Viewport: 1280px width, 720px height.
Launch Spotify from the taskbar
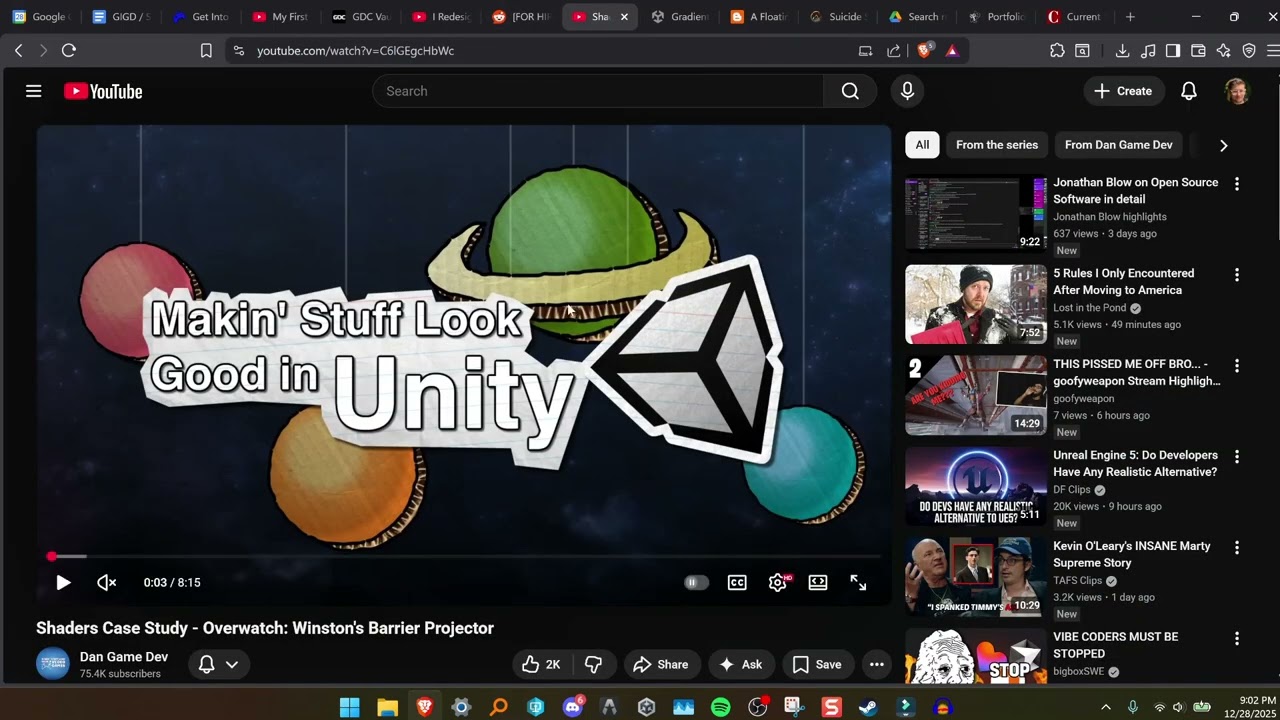[x=720, y=707]
